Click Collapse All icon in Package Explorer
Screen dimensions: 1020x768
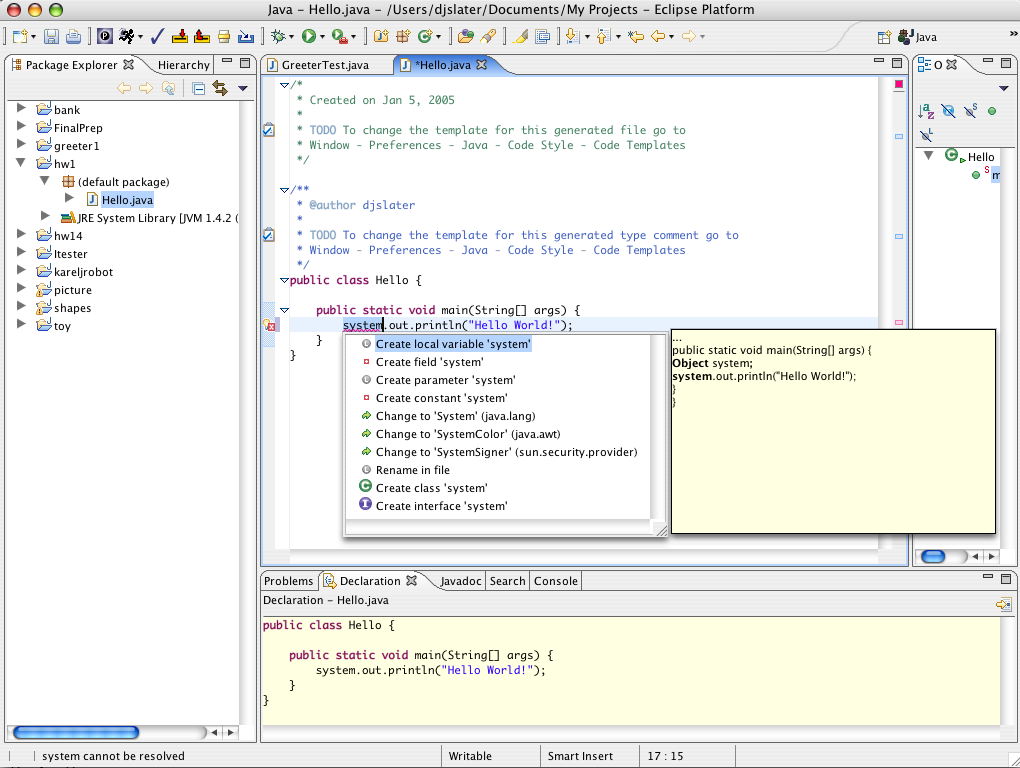199,88
